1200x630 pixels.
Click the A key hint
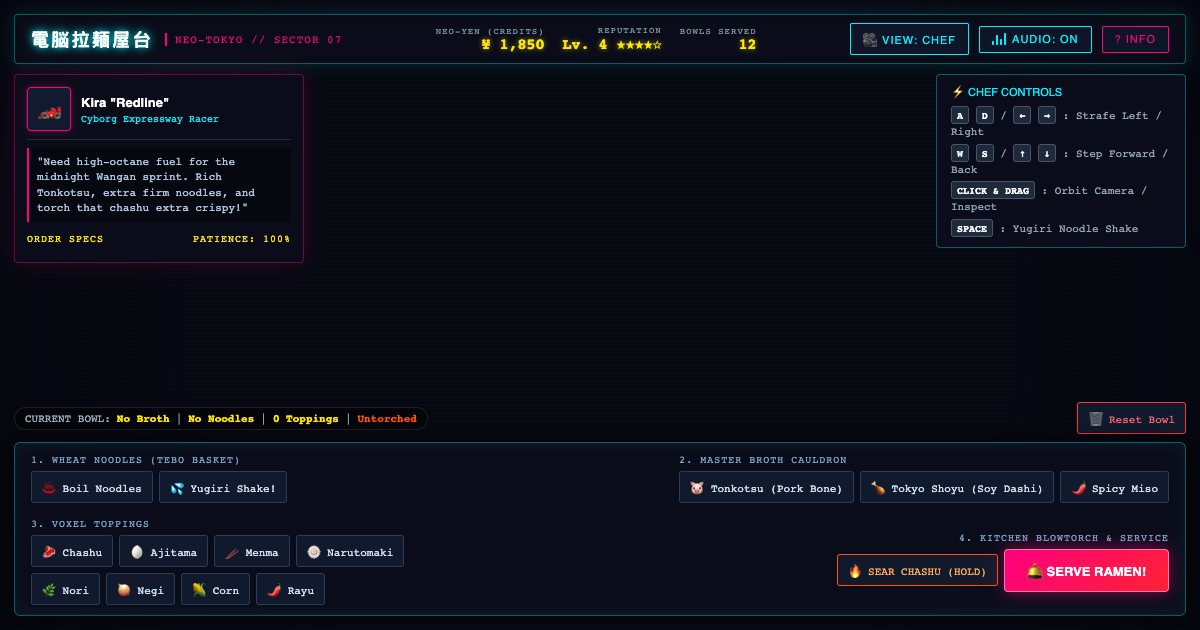(960, 115)
